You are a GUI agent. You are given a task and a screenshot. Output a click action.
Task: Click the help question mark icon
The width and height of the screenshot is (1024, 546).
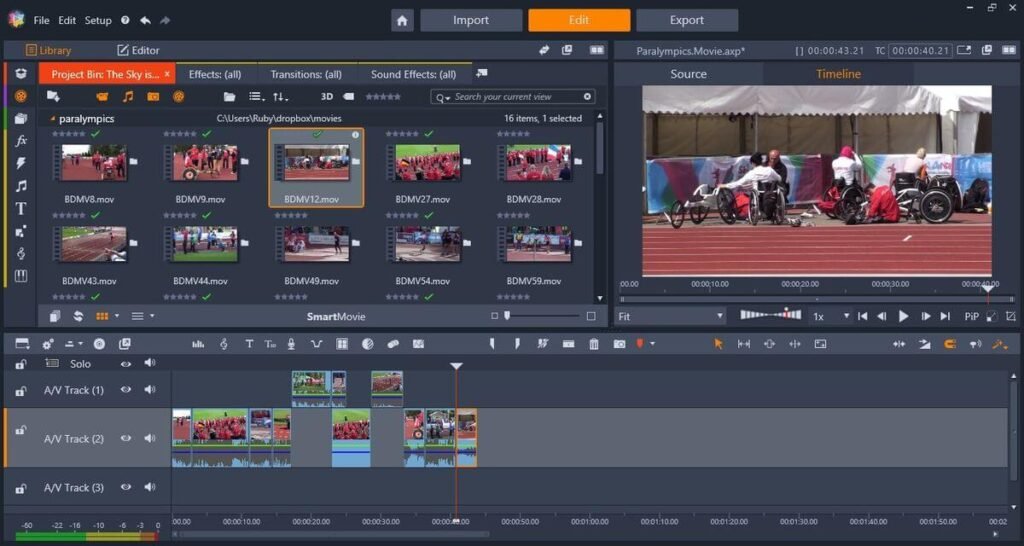tap(125, 20)
